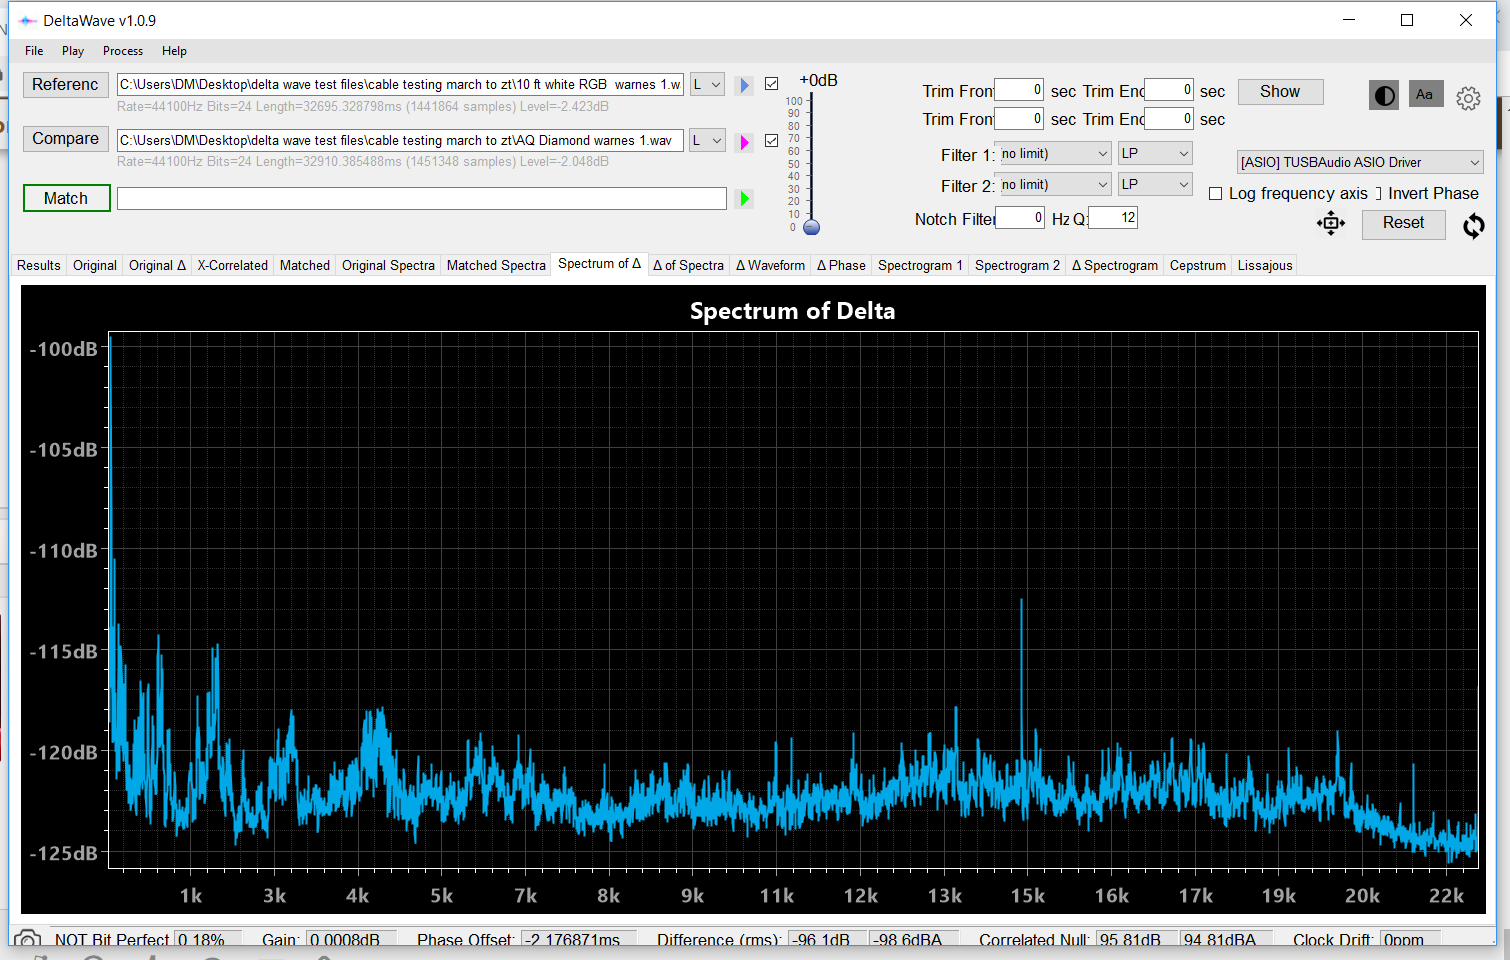Click second Trim End seconds field
The width and height of the screenshot is (1510, 960).
coord(1169,119)
